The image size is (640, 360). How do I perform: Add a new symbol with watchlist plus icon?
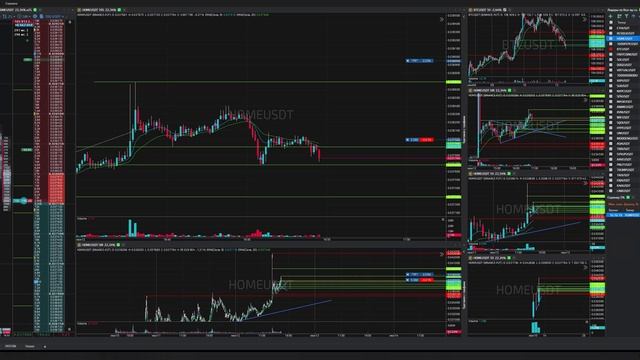[610, 16]
